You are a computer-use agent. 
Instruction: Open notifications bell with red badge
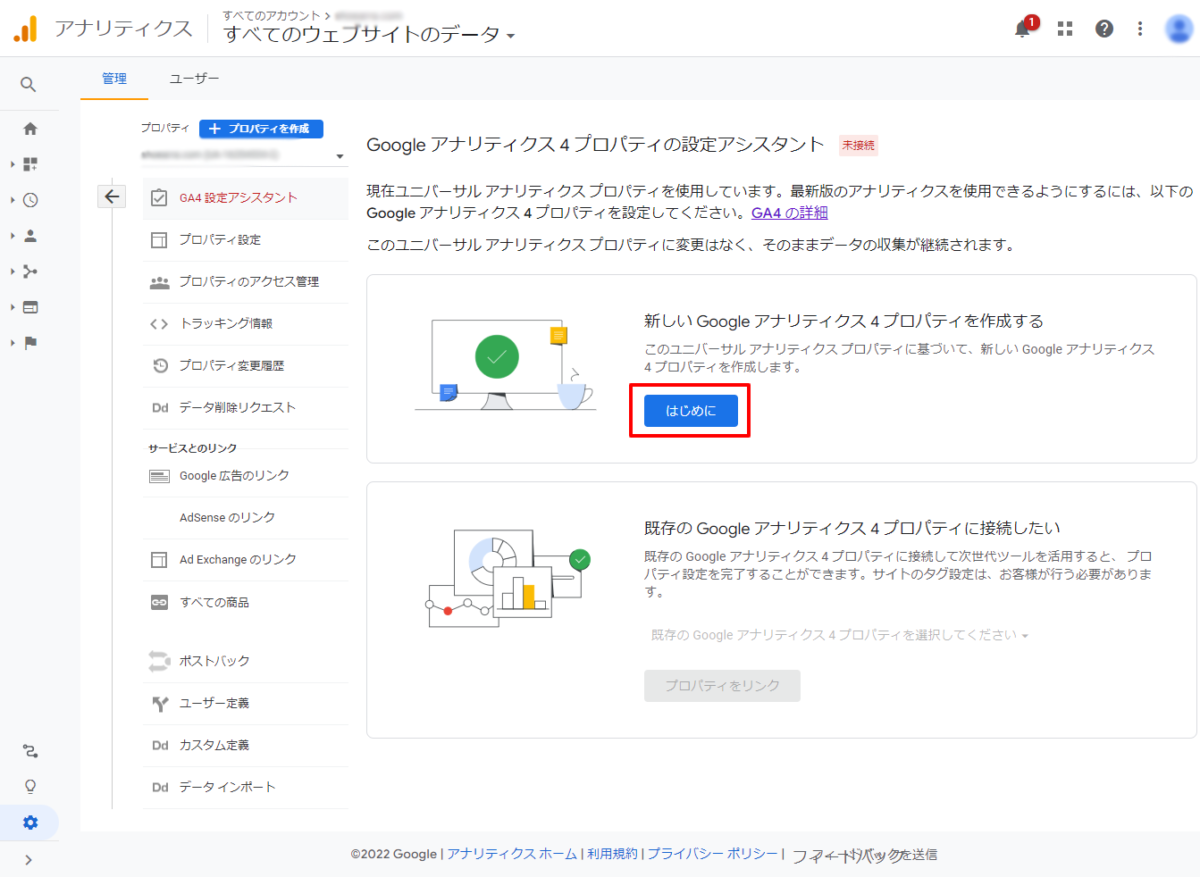(1024, 27)
